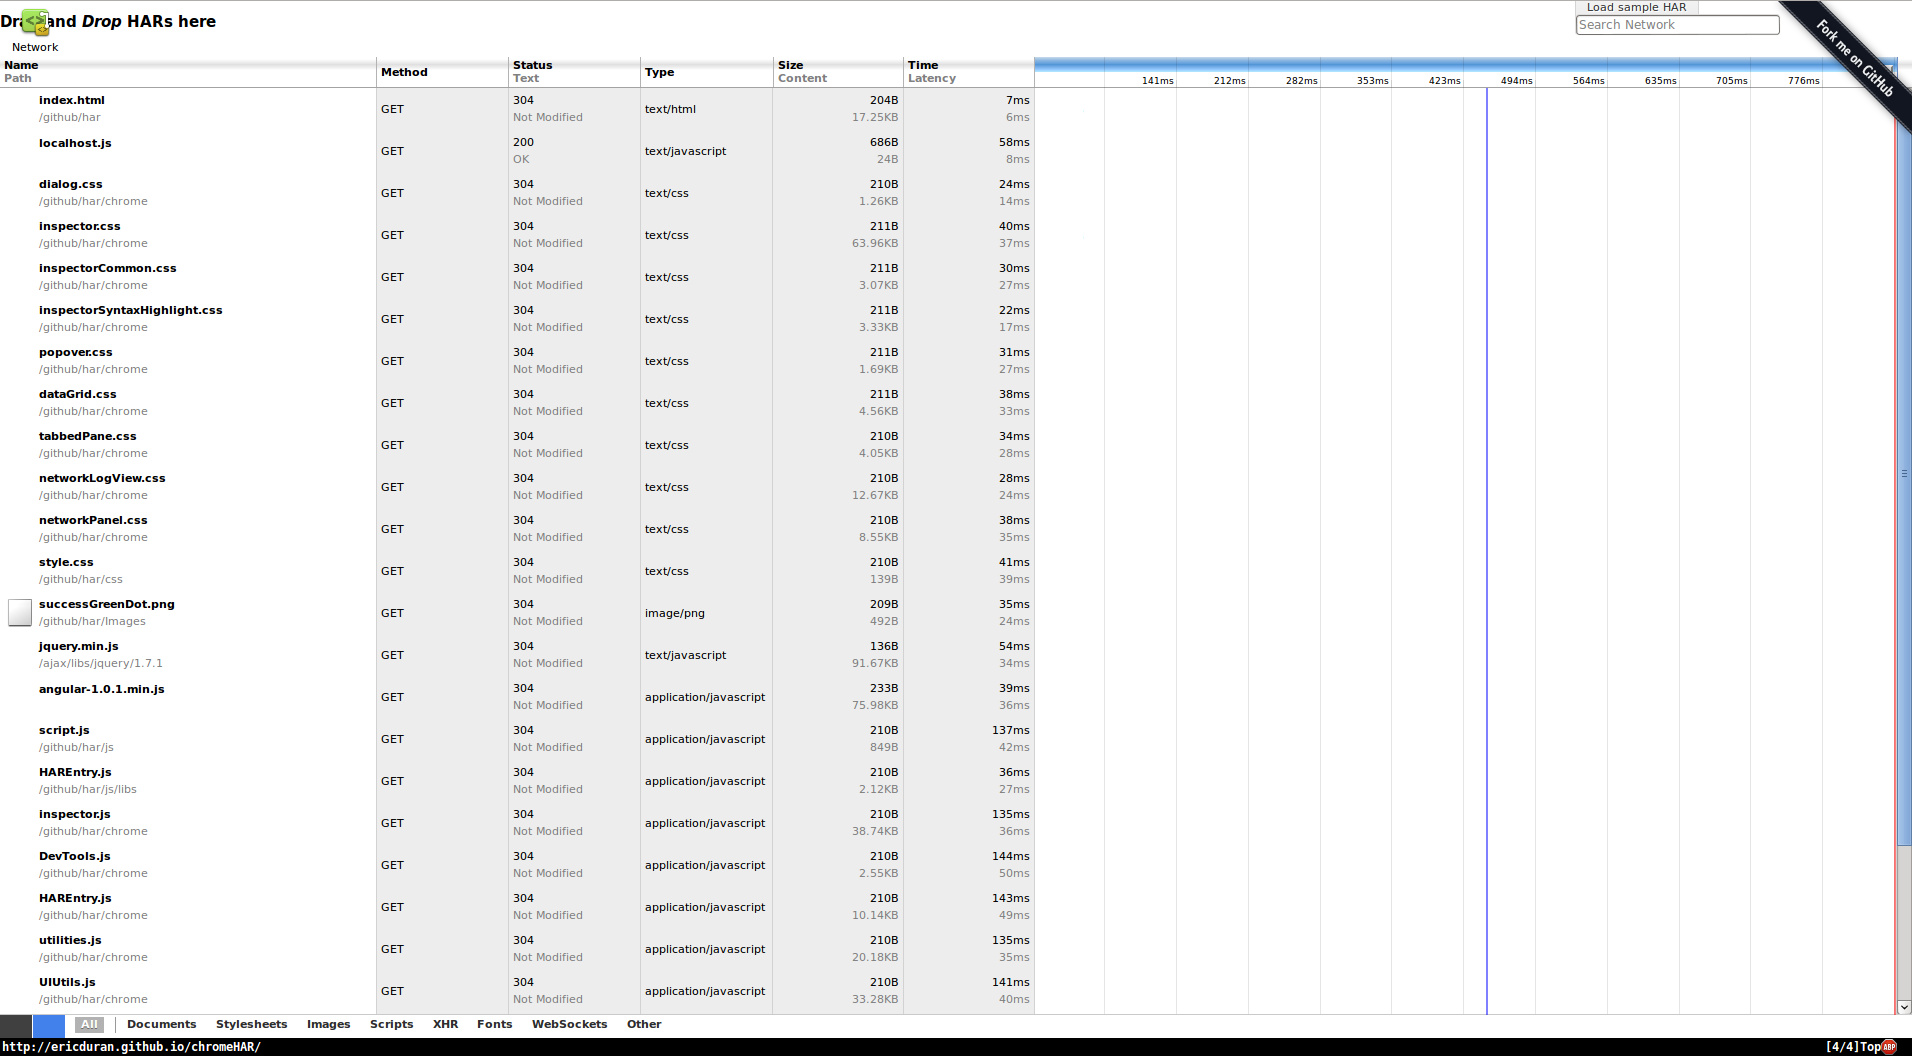Click the image/png type cell
This screenshot has height=1056, width=1912.
(706, 612)
